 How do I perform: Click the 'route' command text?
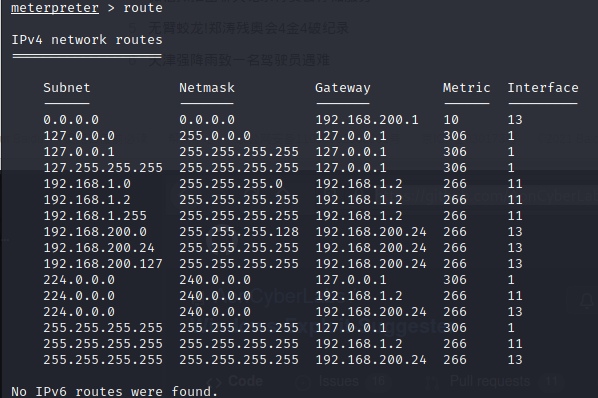(x=143, y=8)
